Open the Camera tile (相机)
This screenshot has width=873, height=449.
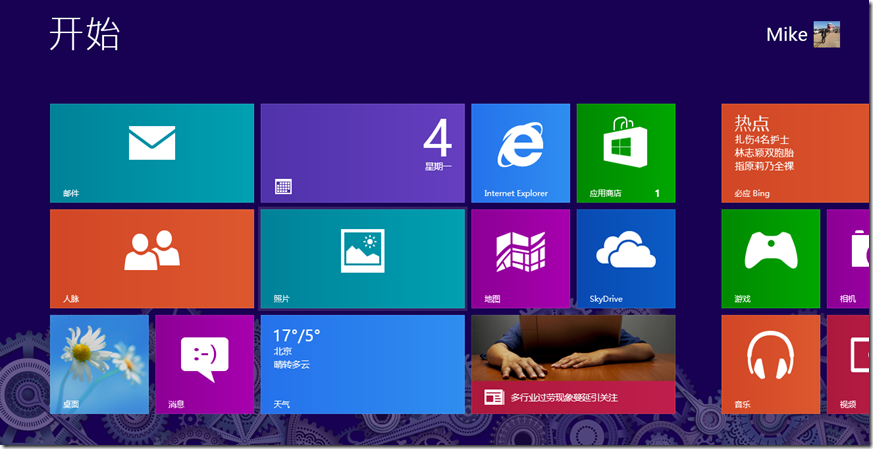pyautogui.click(x=848, y=258)
